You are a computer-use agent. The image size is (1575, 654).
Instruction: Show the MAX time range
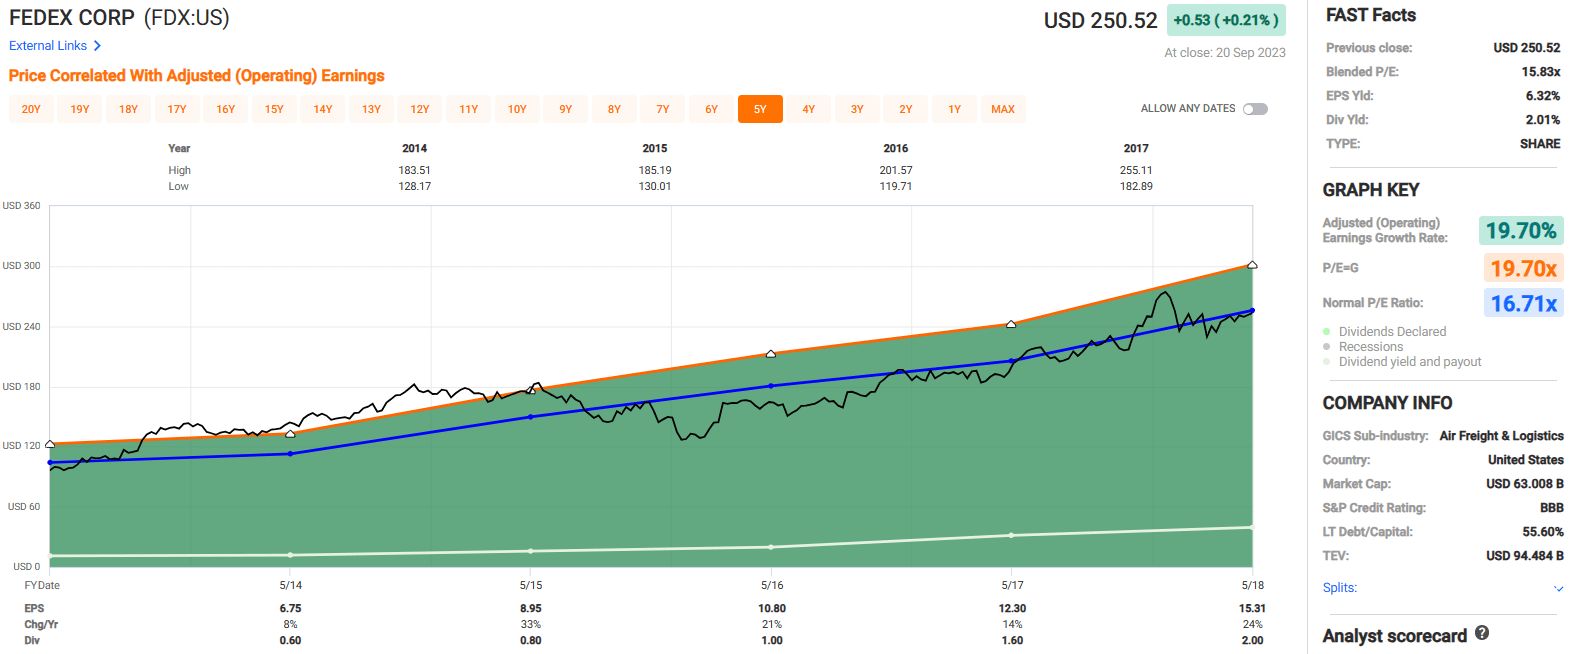[1003, 109]
